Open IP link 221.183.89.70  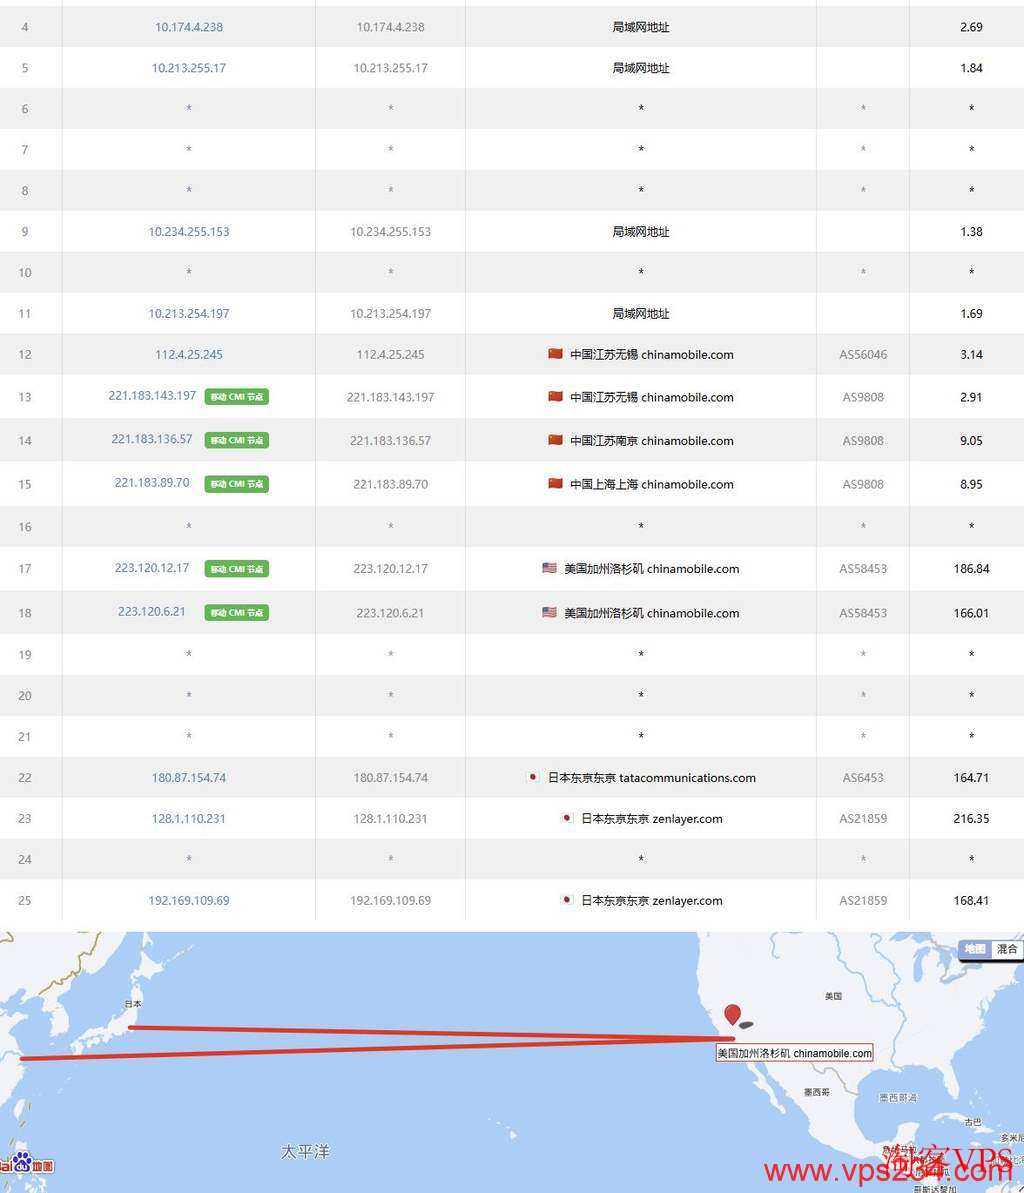[152, 482]
